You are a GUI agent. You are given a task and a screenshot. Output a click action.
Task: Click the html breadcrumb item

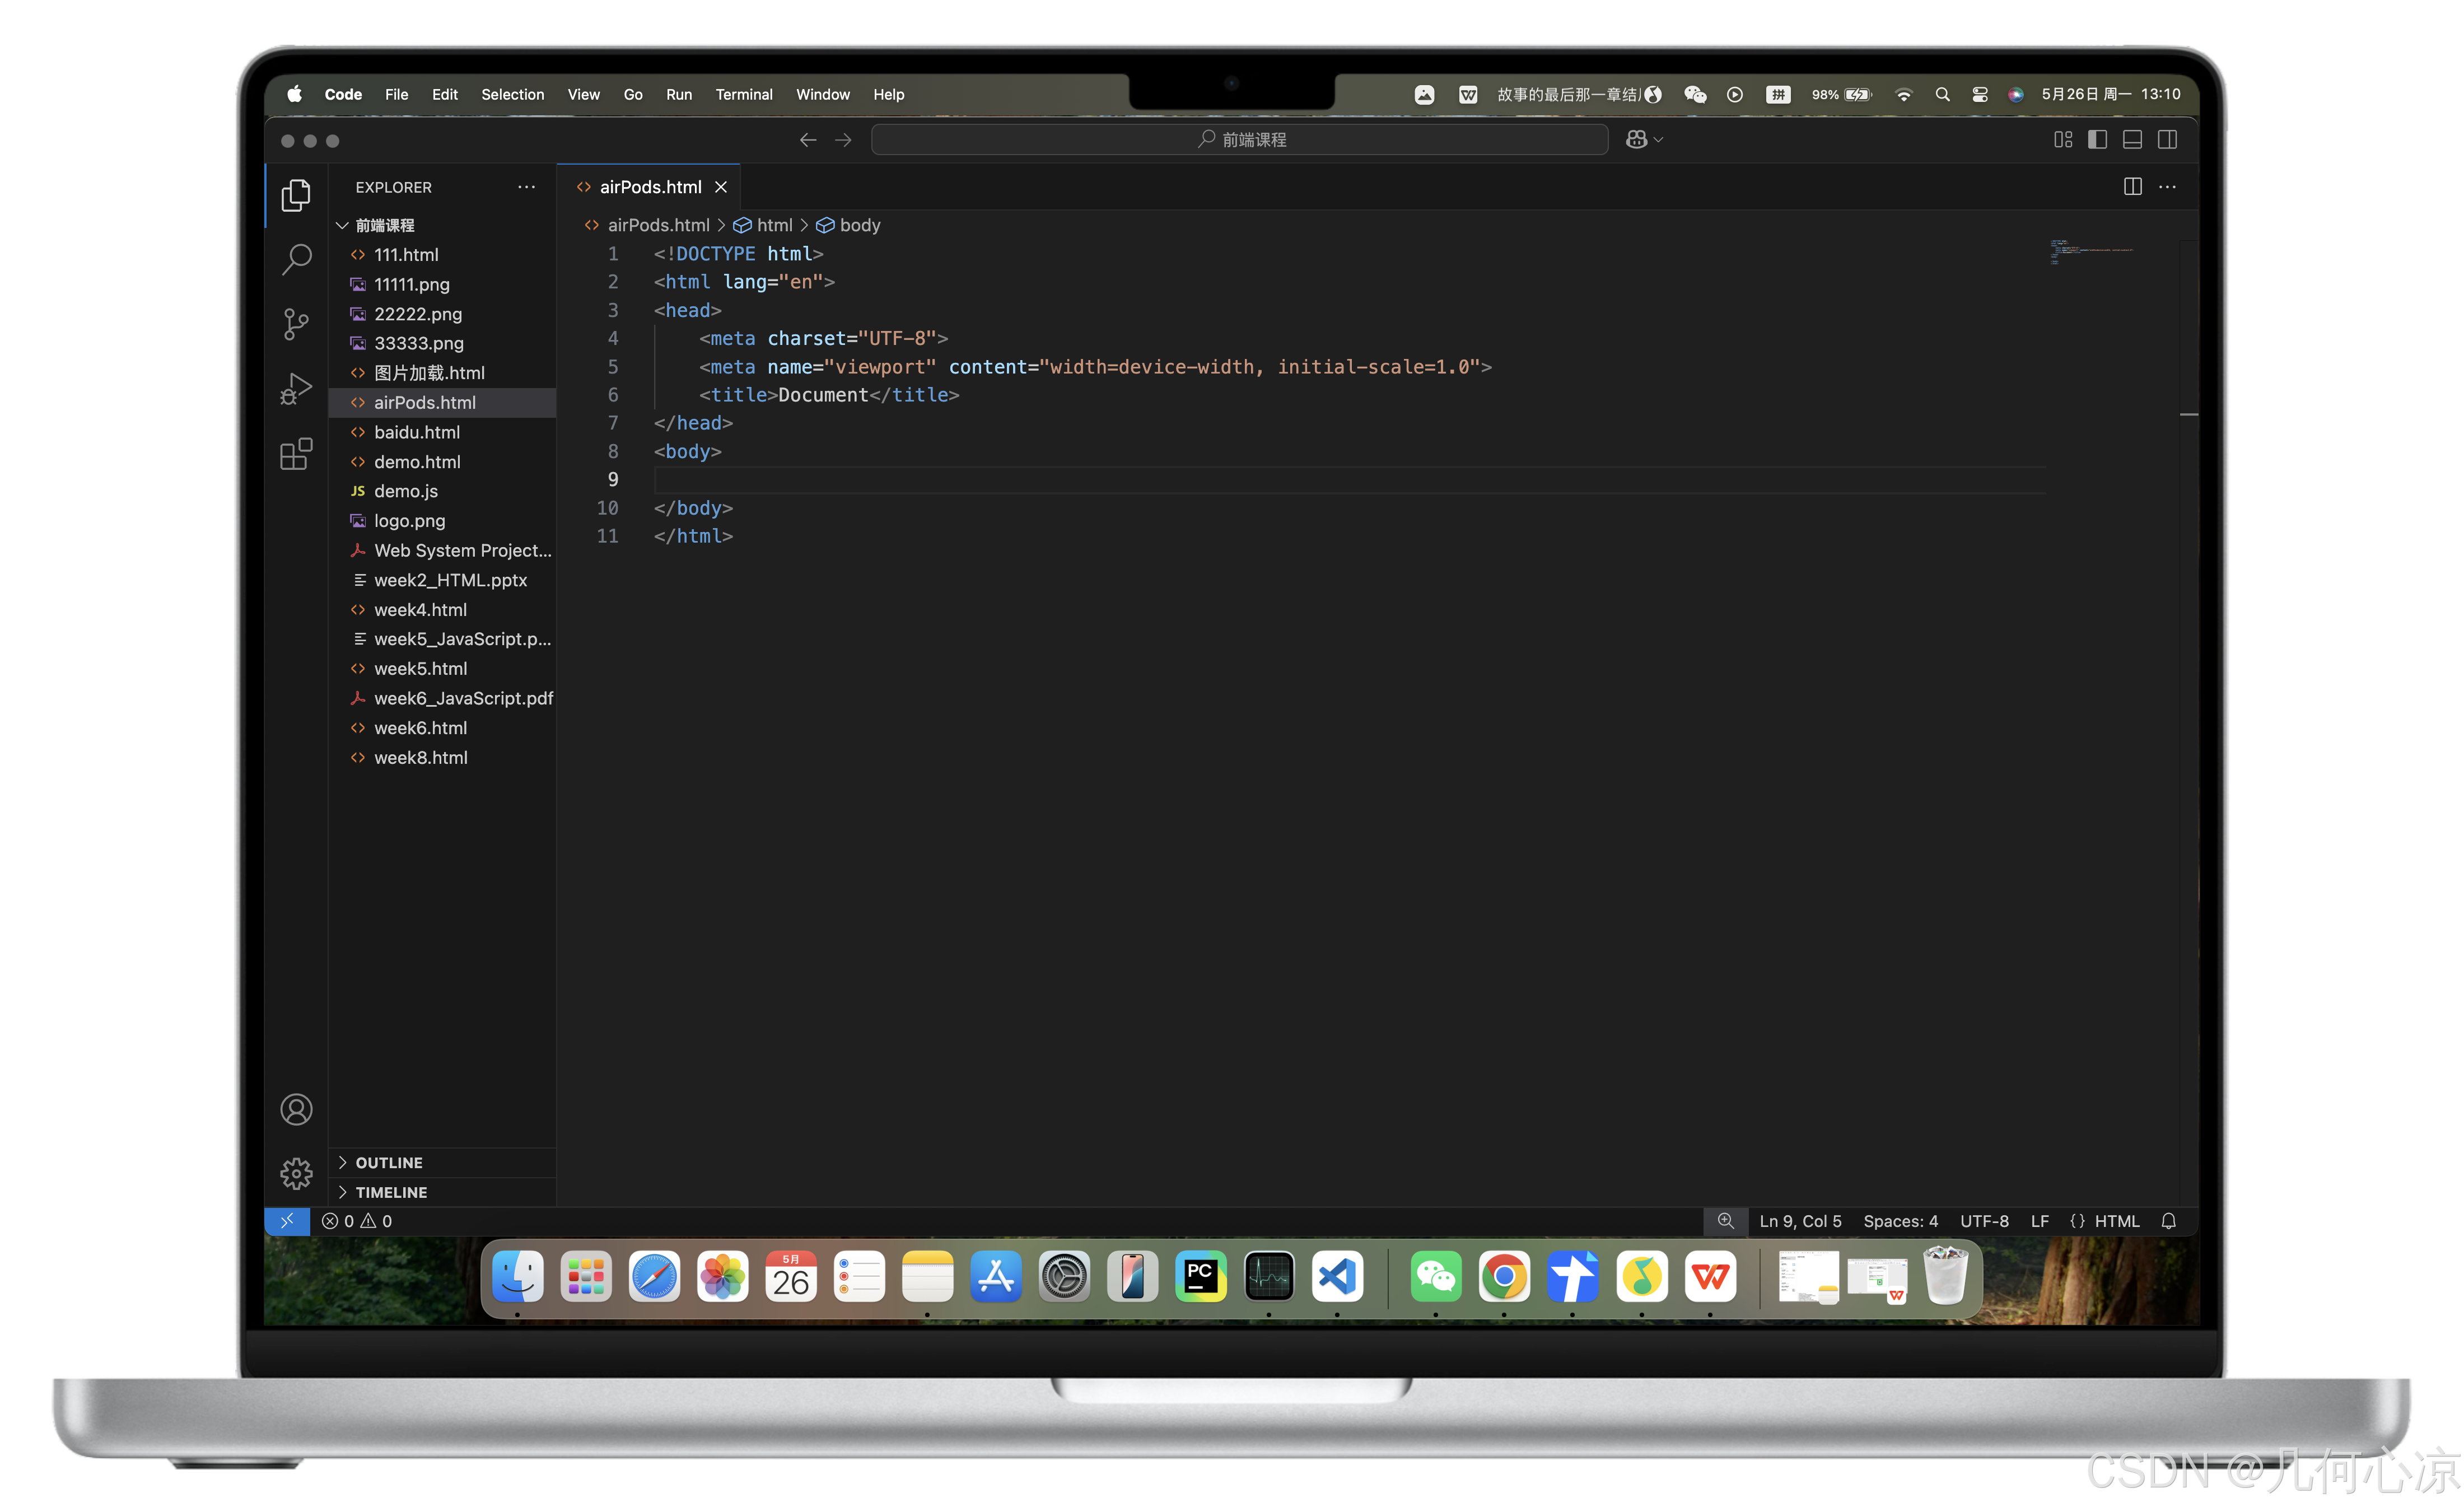click(x=764, y=225)
